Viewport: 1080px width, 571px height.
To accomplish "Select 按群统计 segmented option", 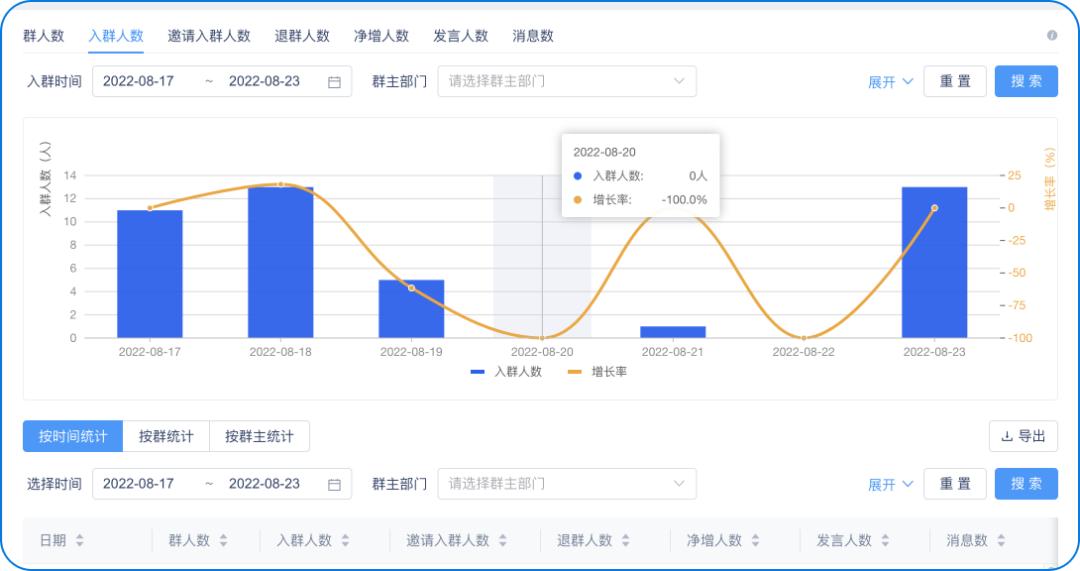I will tap(166, 436).
